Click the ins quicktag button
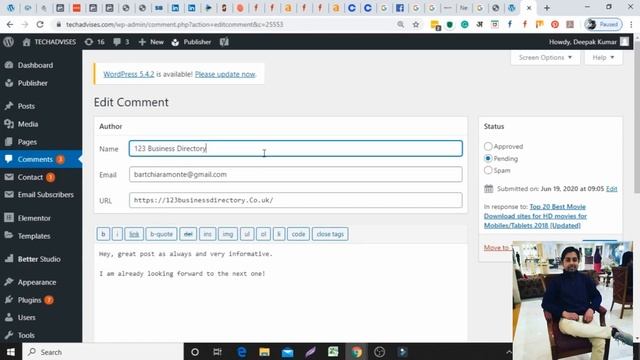640x360 pixels. coord(207,234)
